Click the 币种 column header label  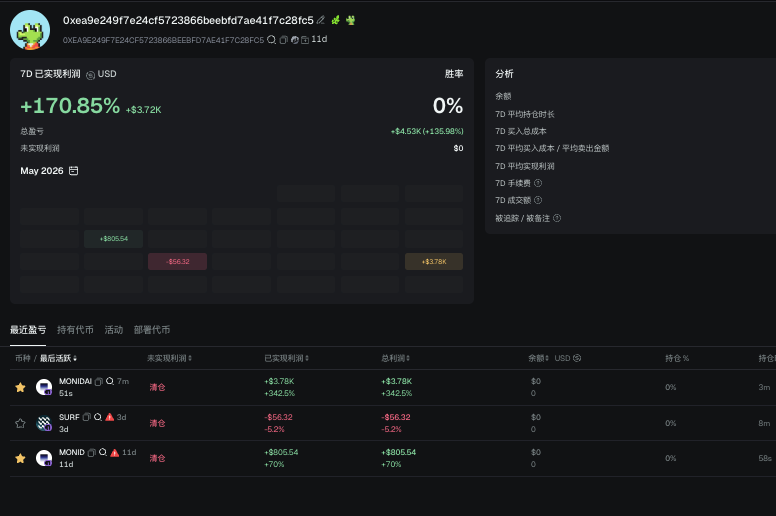tap(23, 358)
